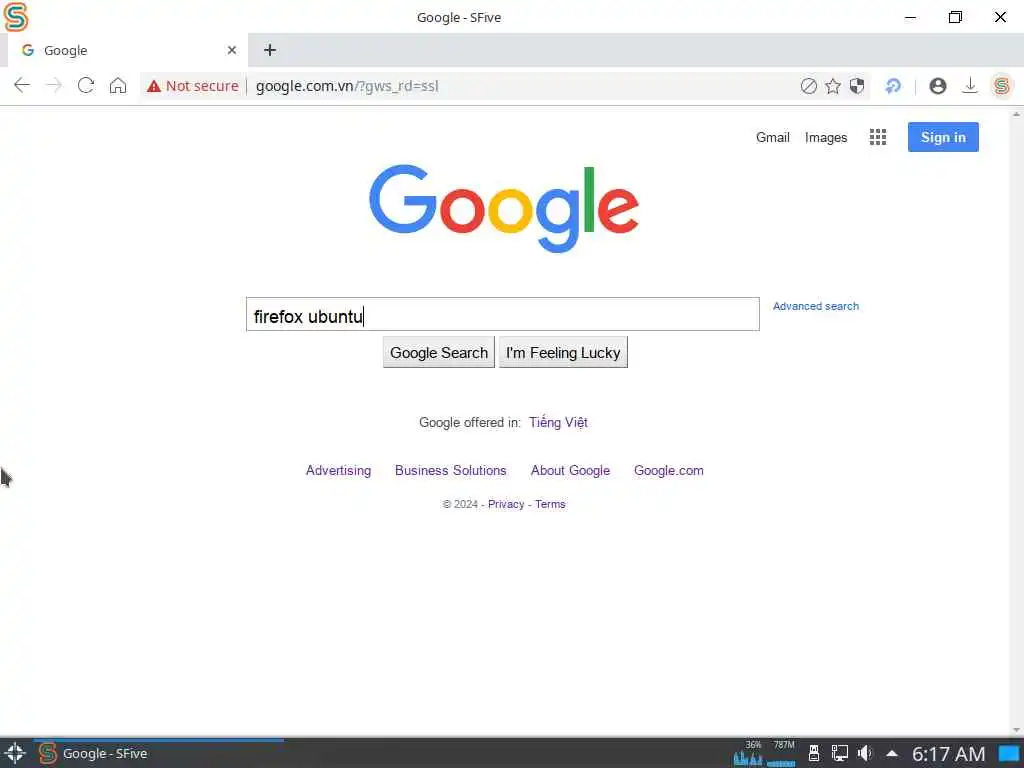Click the Google Search button
This screenshot has height=768, width=1024.
[x=439, y=353]
